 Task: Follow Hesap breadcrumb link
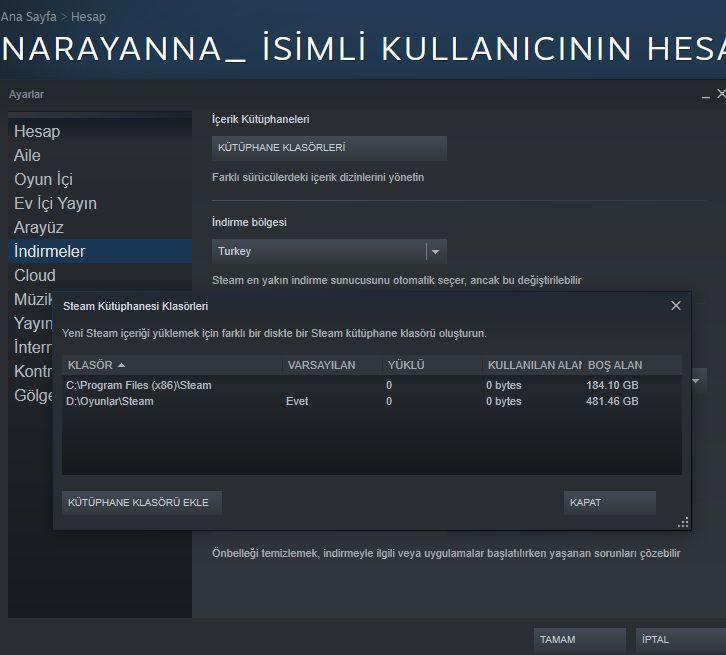point(88,17)
